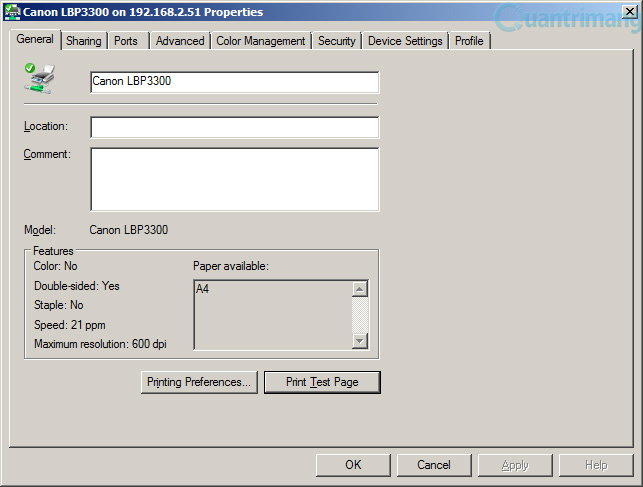Click Print Test Page button
Image resolution: width=643 pixels, height=487 pixels.
coord(322,382)
